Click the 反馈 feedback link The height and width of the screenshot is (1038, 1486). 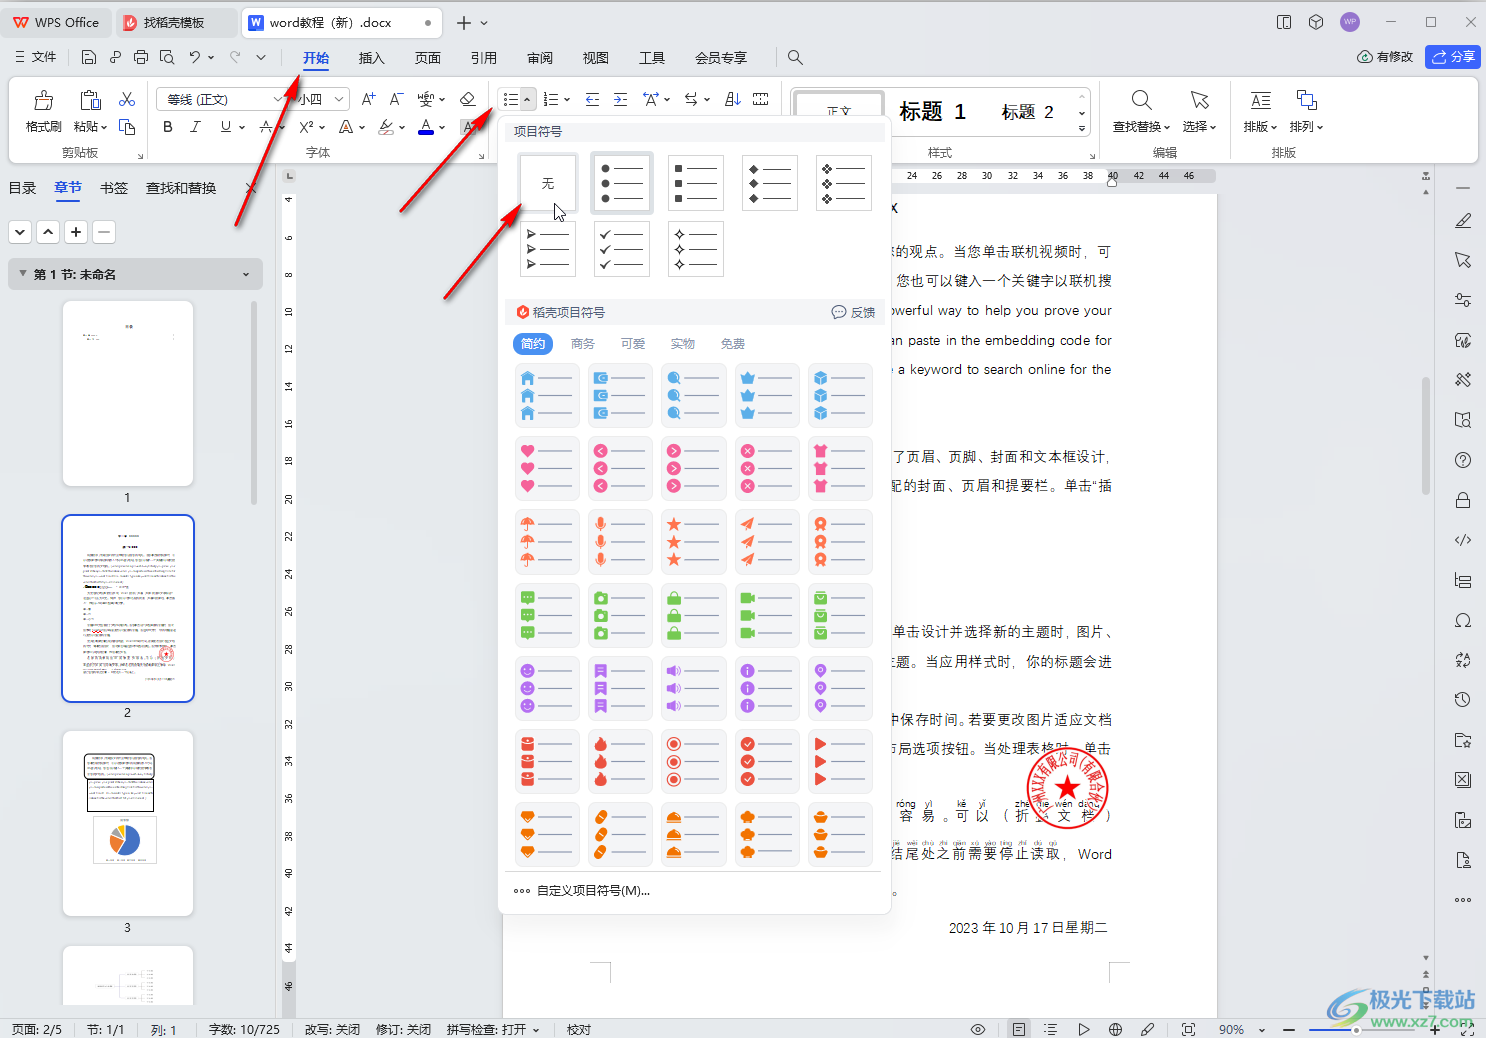point(854,313)
